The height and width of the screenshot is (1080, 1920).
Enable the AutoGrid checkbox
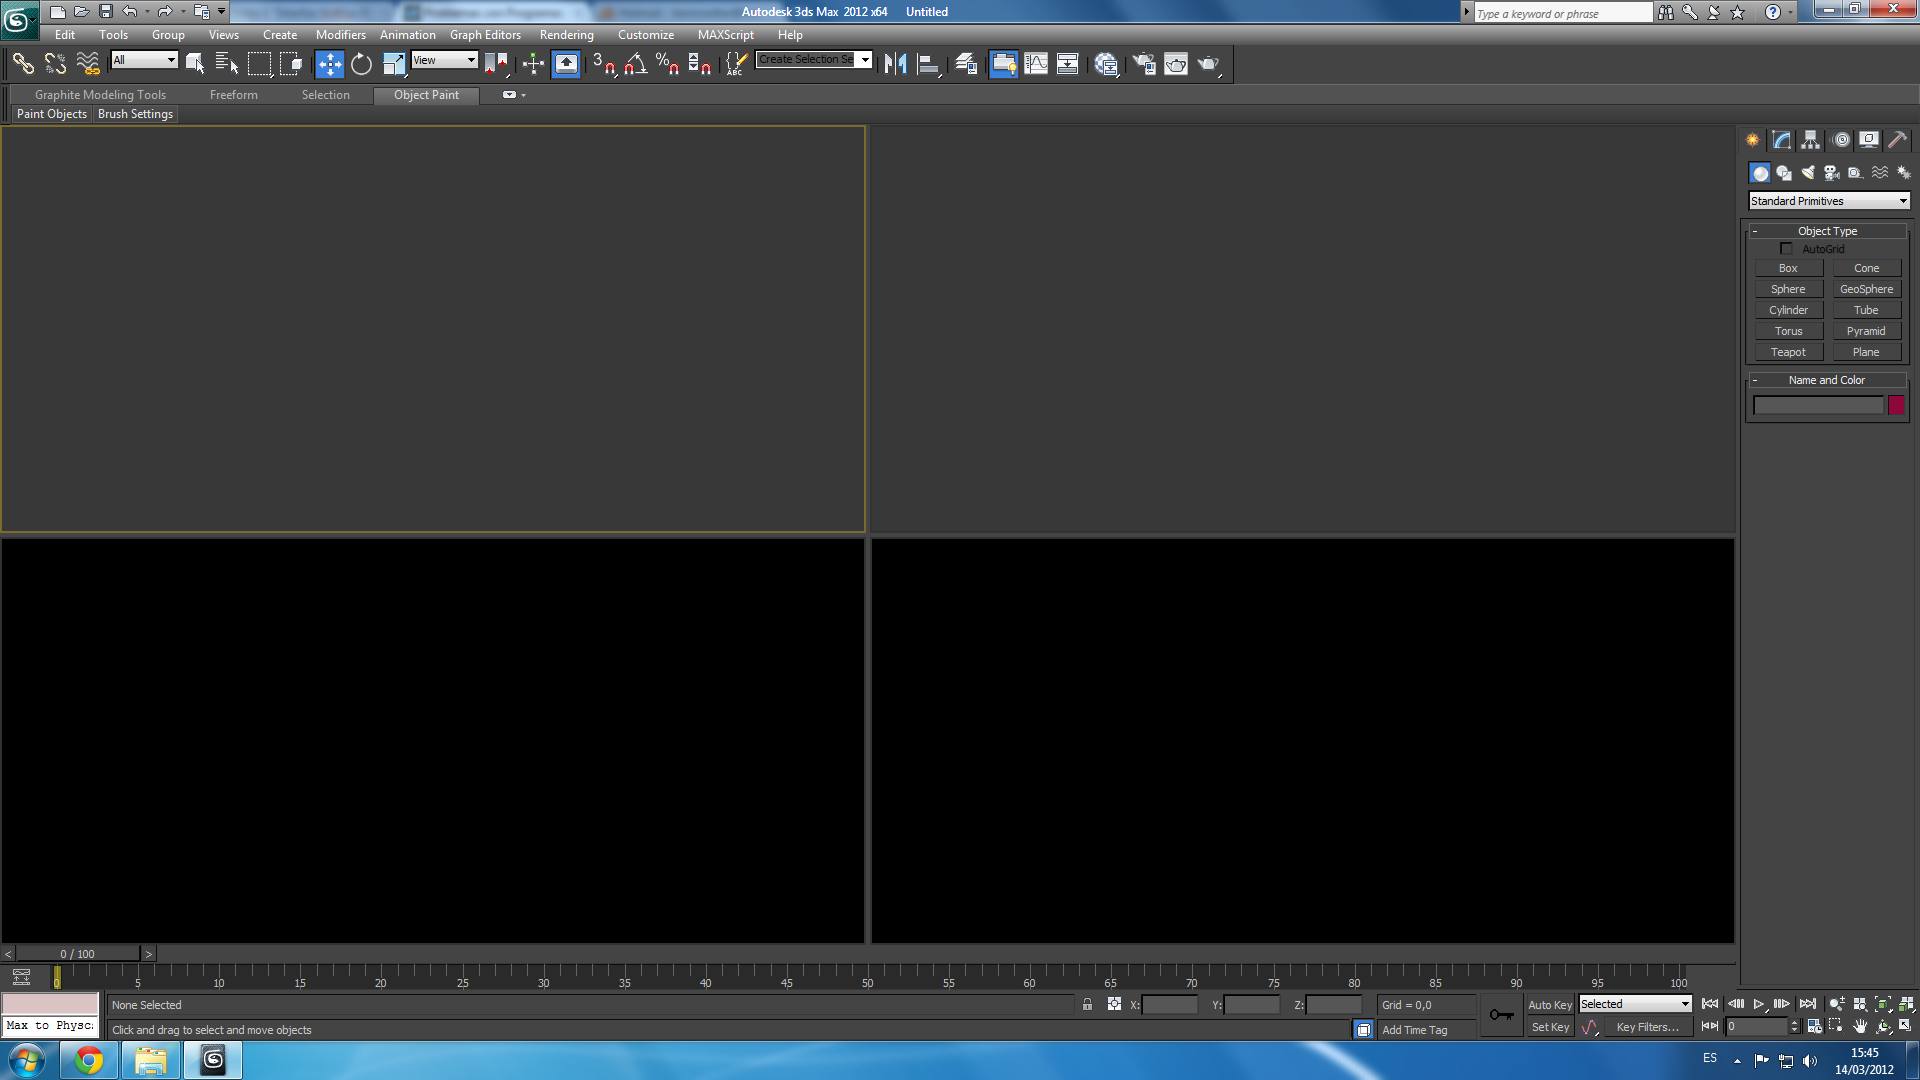point(1786,249)
